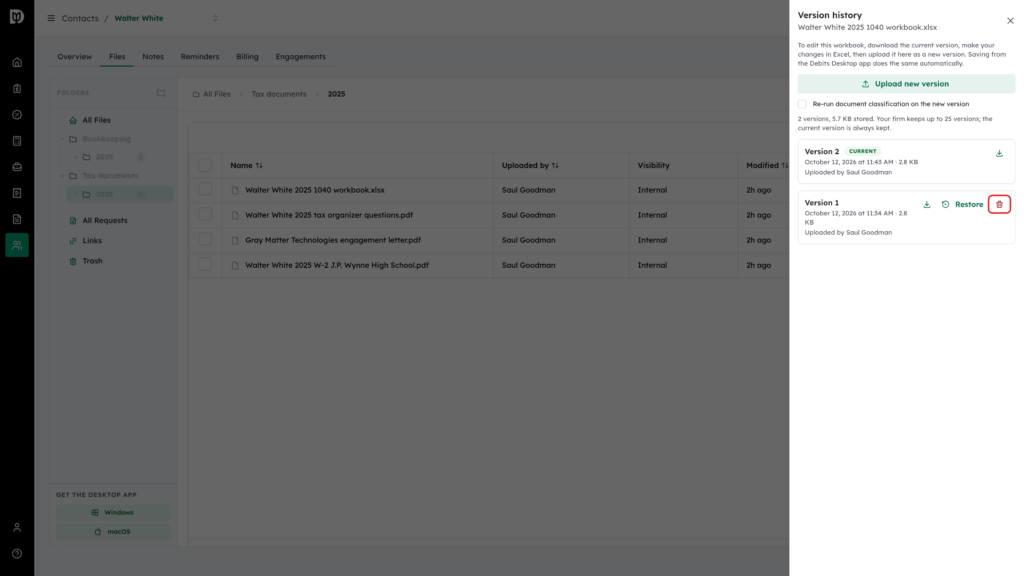1024x576 pixels.
Task: Open Walter White 2025 tax organizer questions.pdf
Action: coord(329,215)
